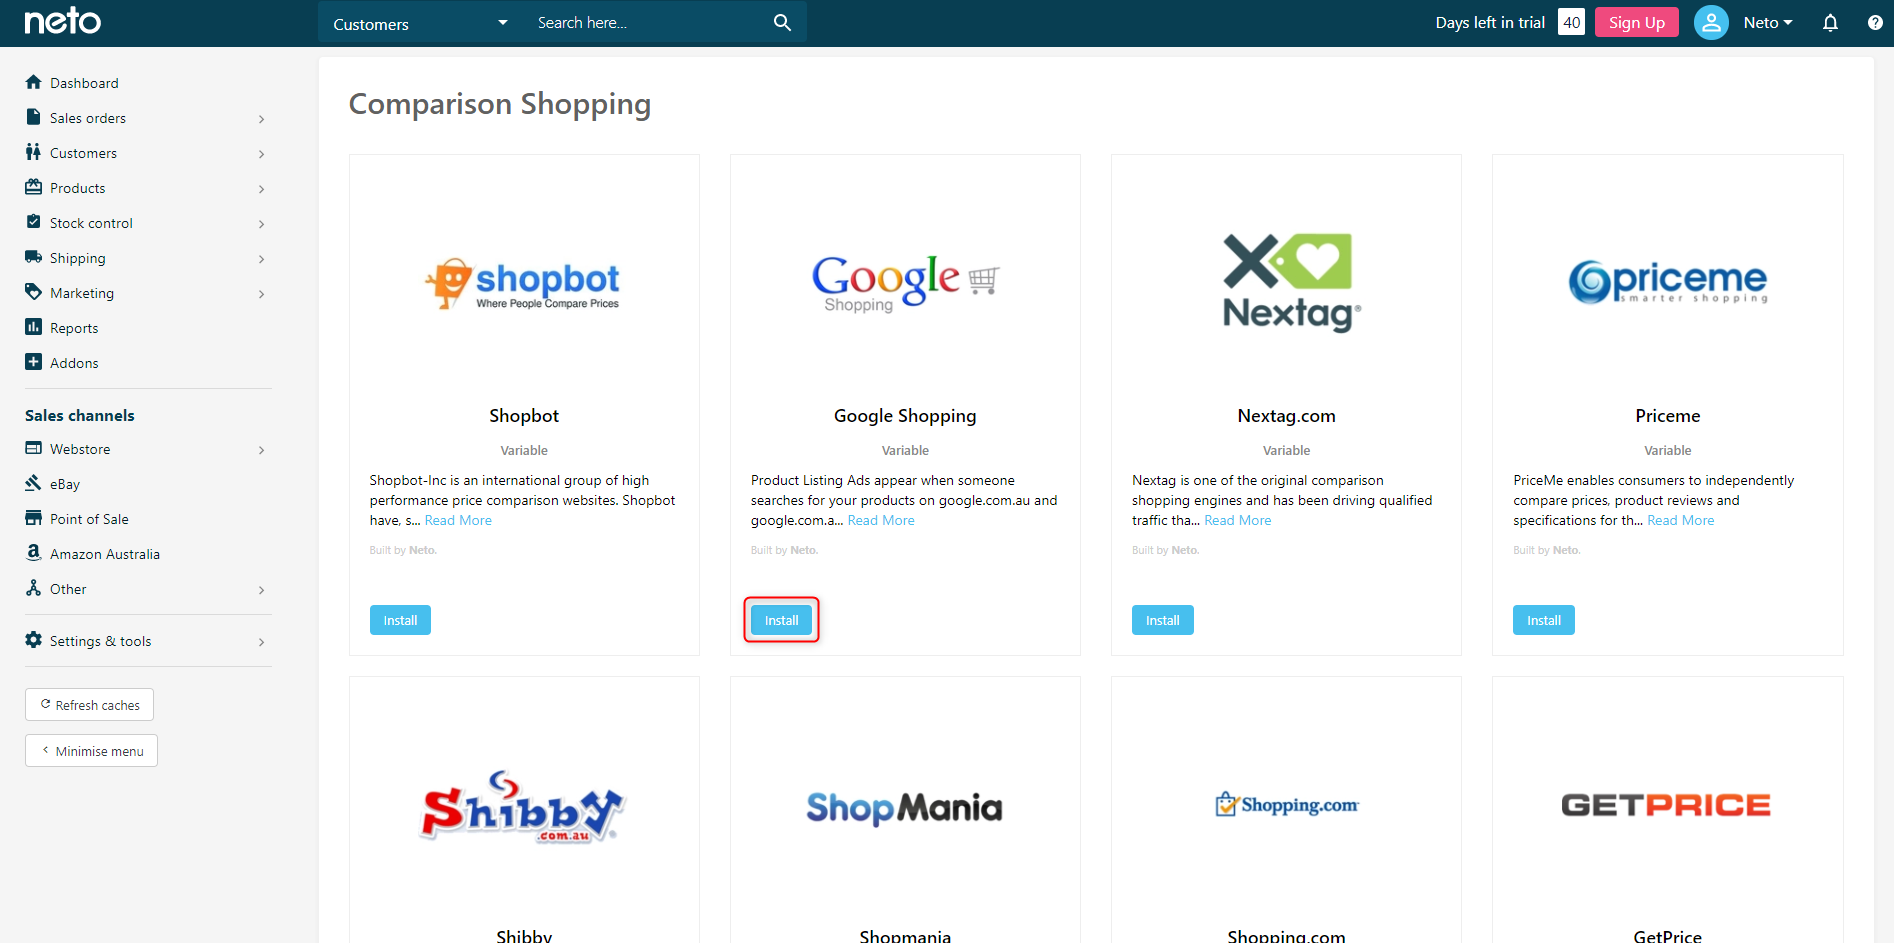Expand the Customers sidebar chevron
Viewport: 1894px width, 943px height.
pos(262,154)
